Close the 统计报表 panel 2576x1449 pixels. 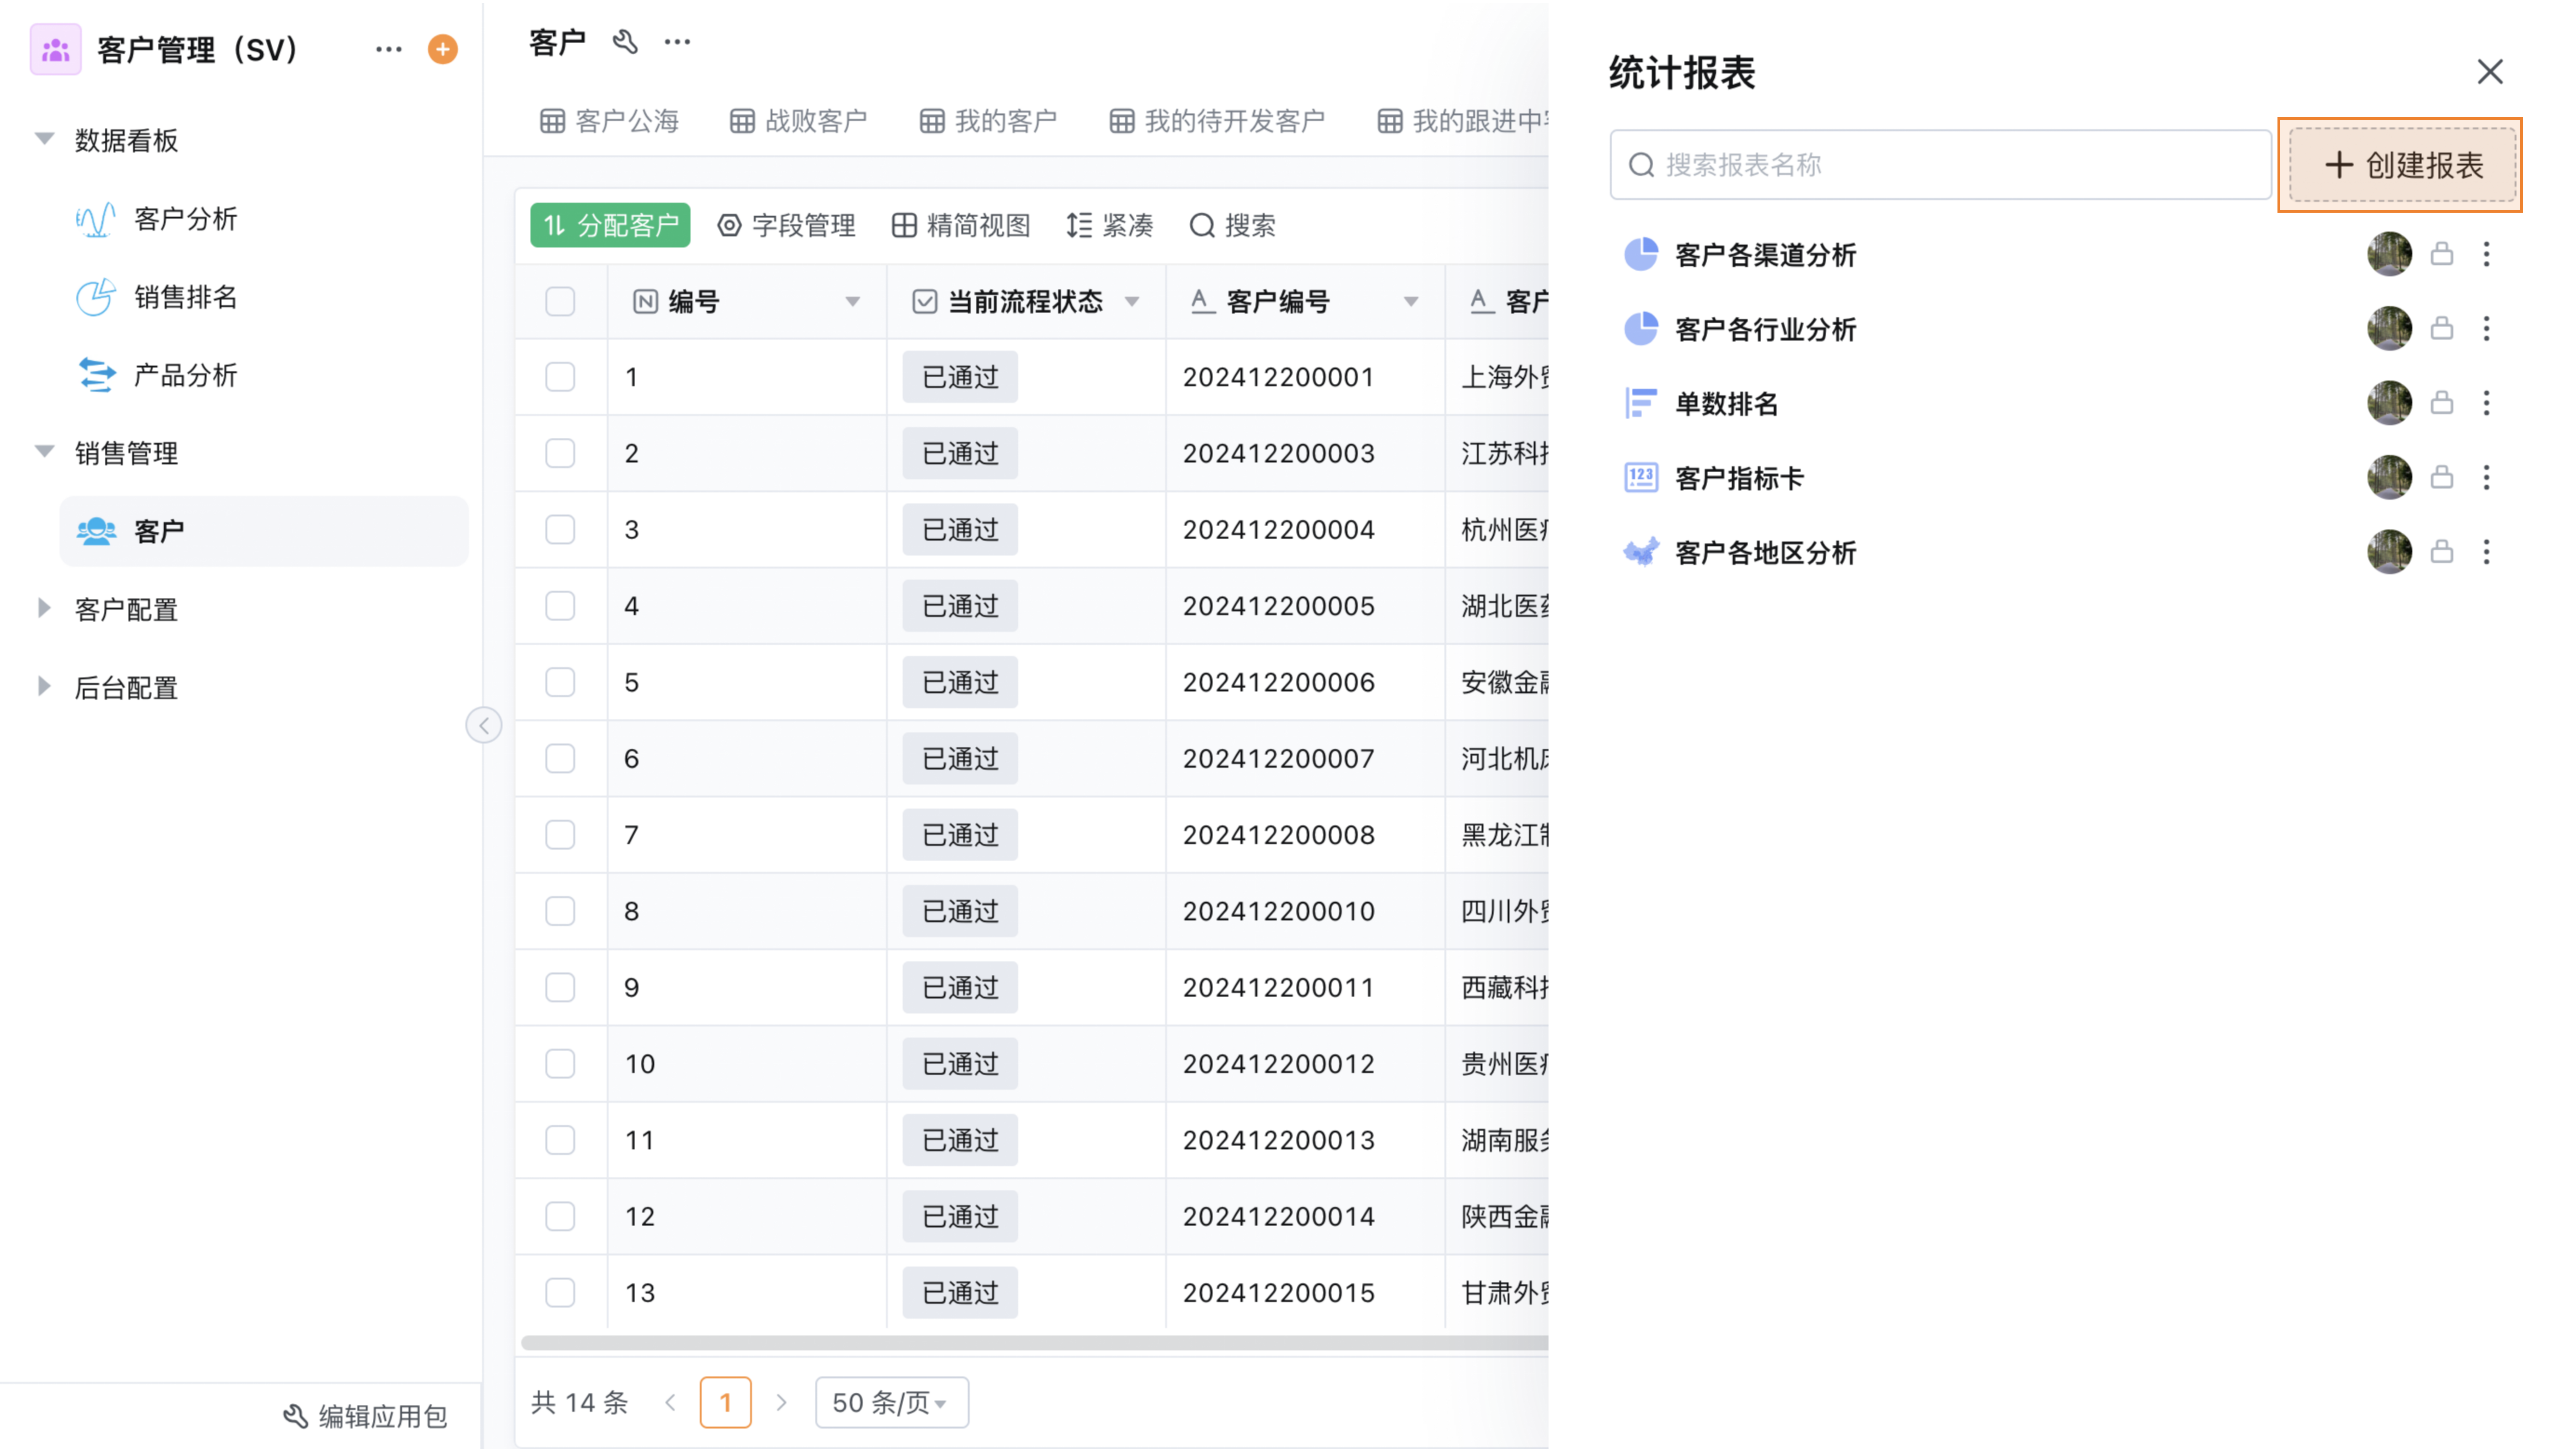[x=2490, y=72]
